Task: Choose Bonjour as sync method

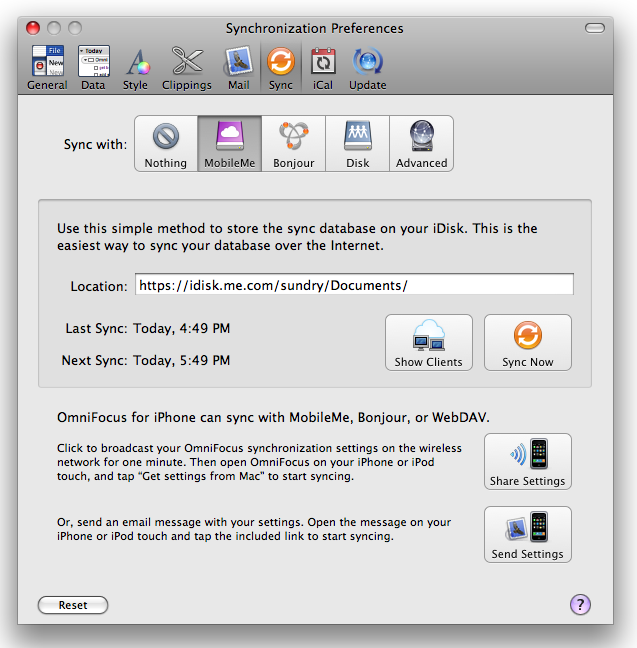Action: click(x=294, y=144)
